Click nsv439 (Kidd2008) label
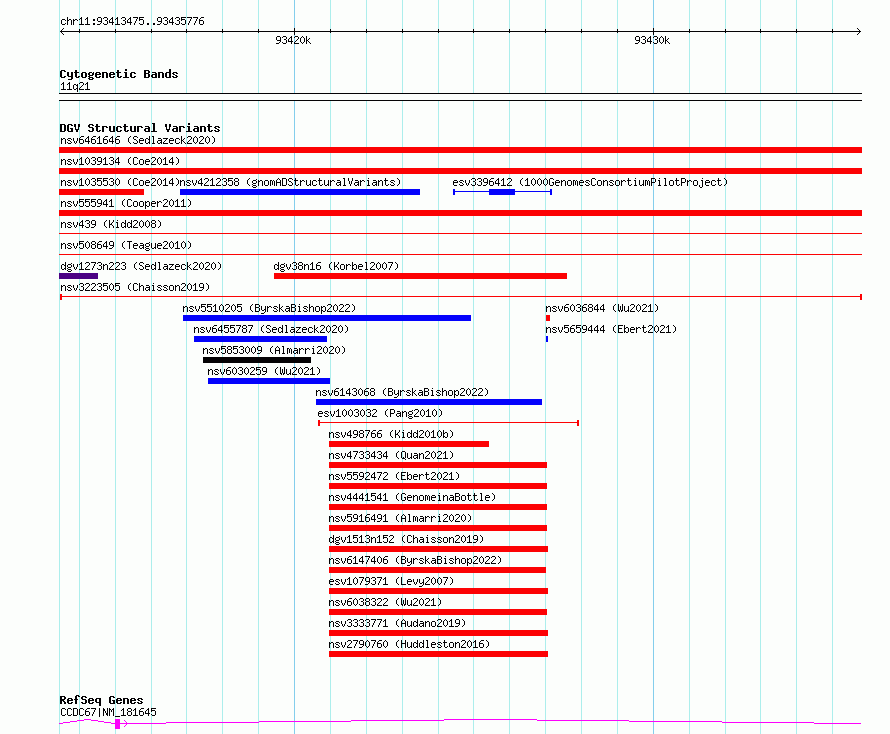The width and height of the screenshot is (890, 734). point(111,224)
